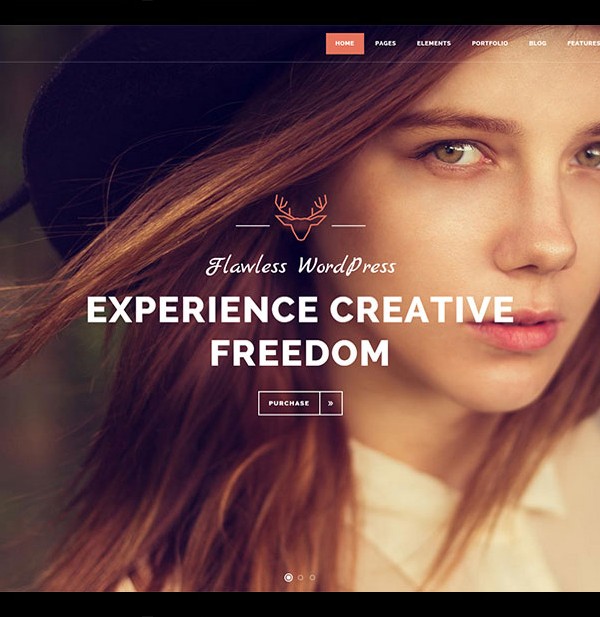Click the left divider line beside the deer logo
The image size is (600, 617).
253,226
